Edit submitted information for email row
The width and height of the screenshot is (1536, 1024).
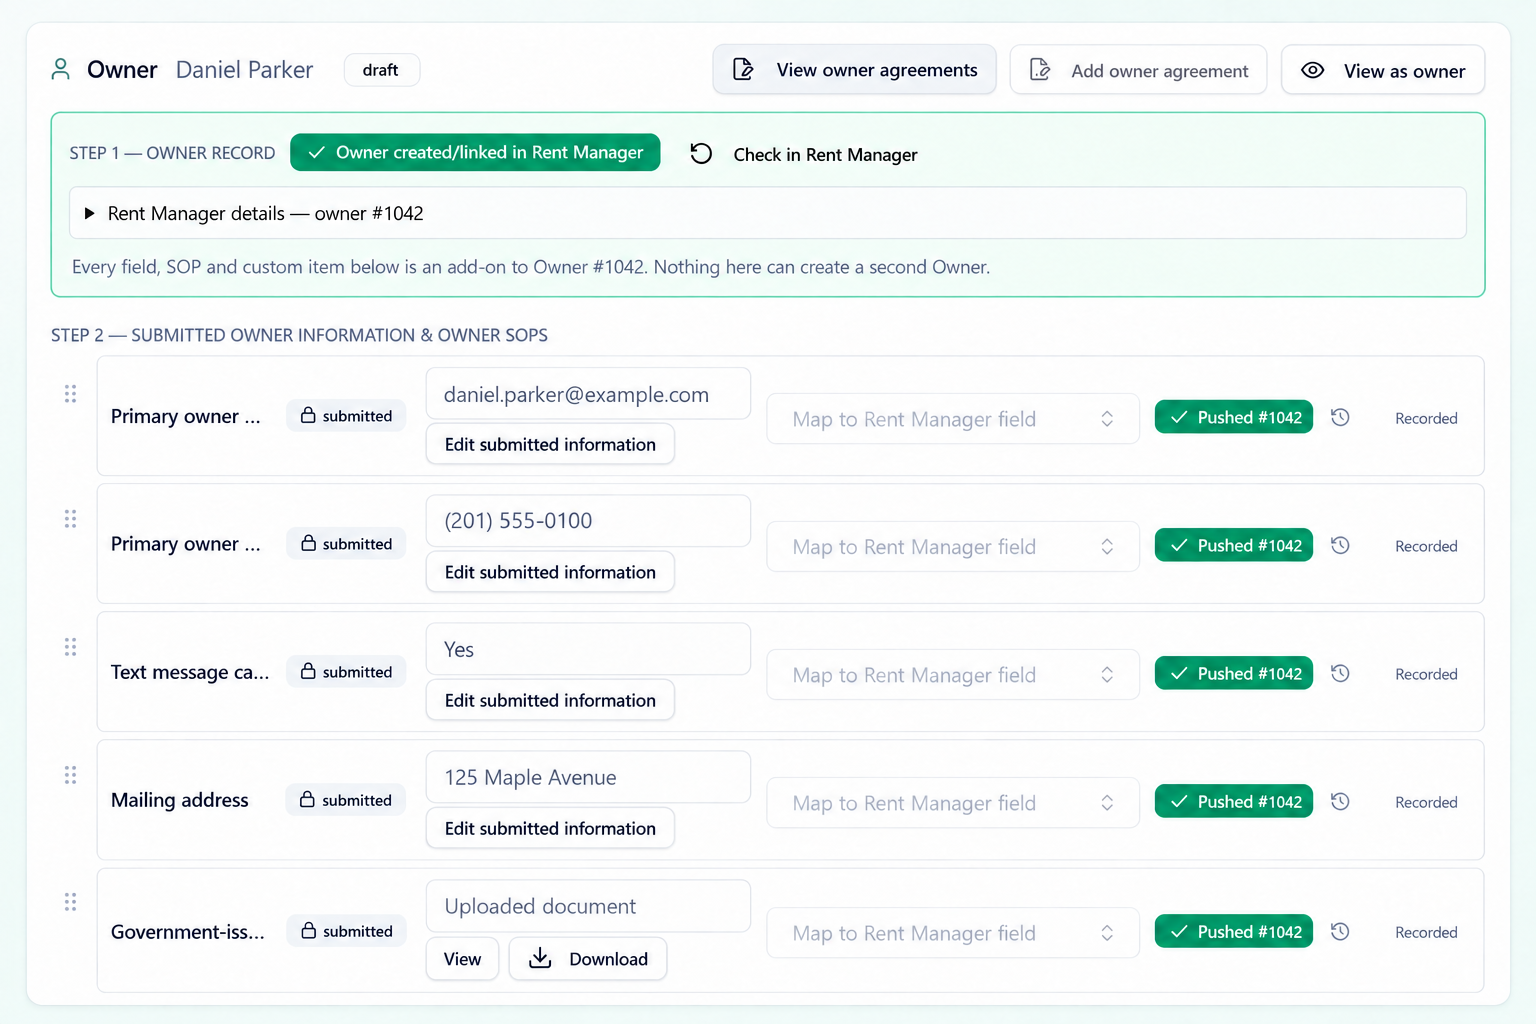tap(550, 444)
